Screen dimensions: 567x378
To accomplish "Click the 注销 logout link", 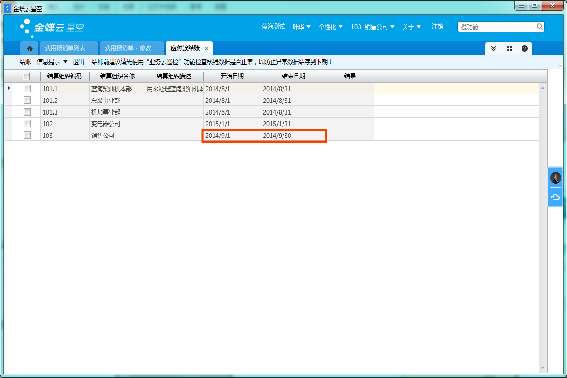I will (x=437, y=26).
